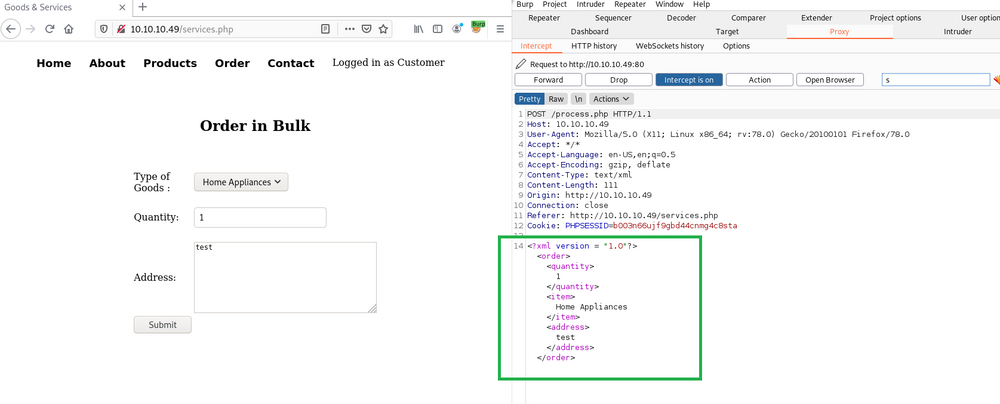Bookmark this page with star icon
Screen dimensions: 1000x404
coord(383,29)
